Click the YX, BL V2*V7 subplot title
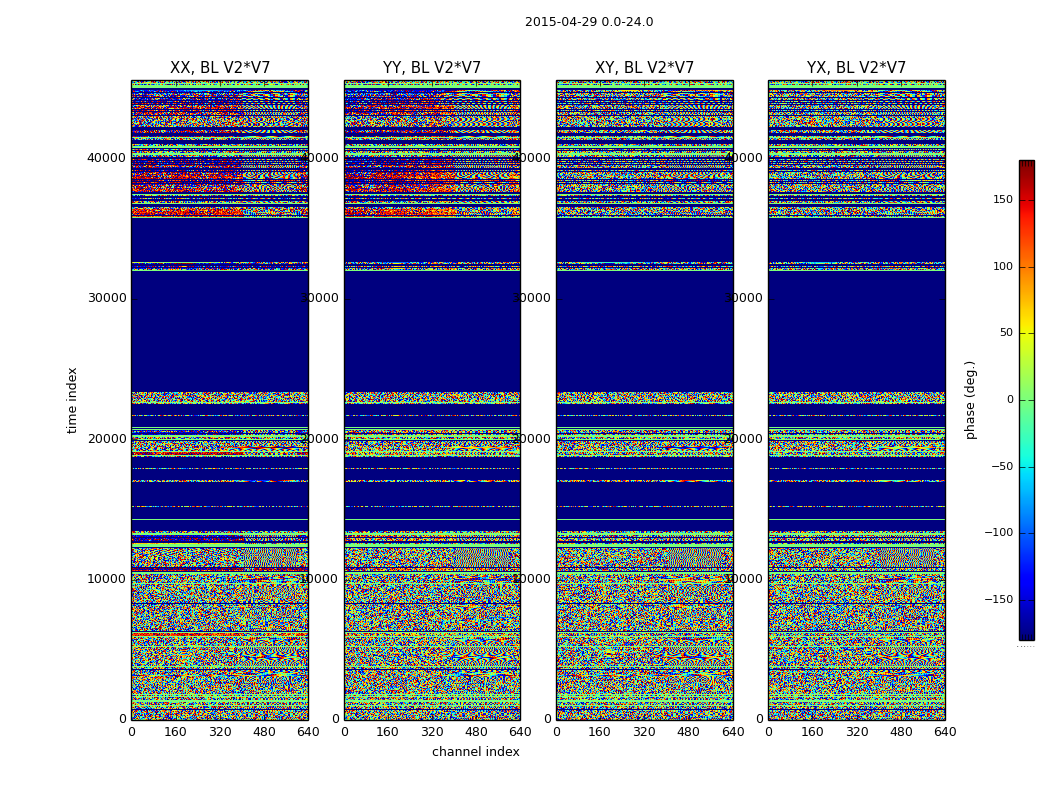Screen dimensions: 1050x800 click(x=856, y=68)
